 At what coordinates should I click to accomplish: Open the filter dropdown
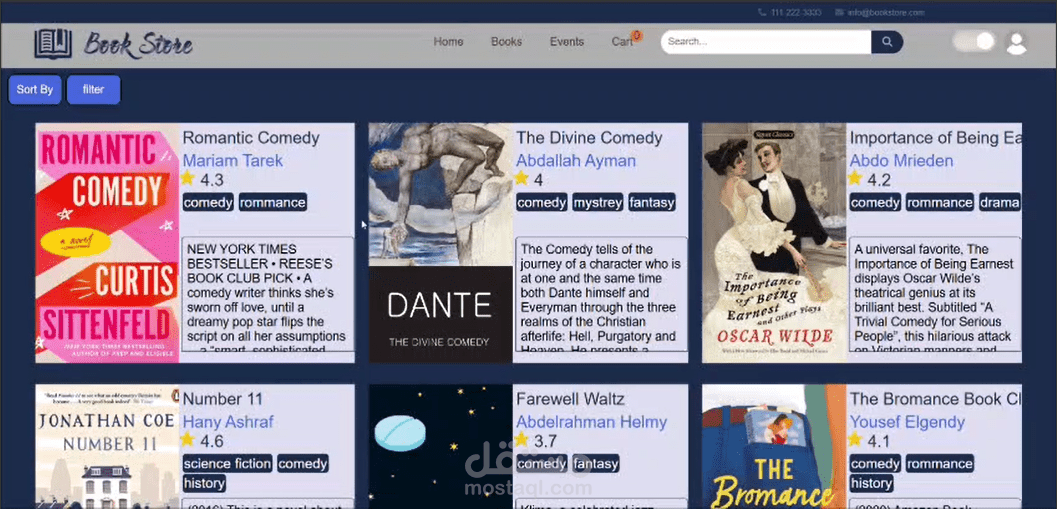point(94,90)
